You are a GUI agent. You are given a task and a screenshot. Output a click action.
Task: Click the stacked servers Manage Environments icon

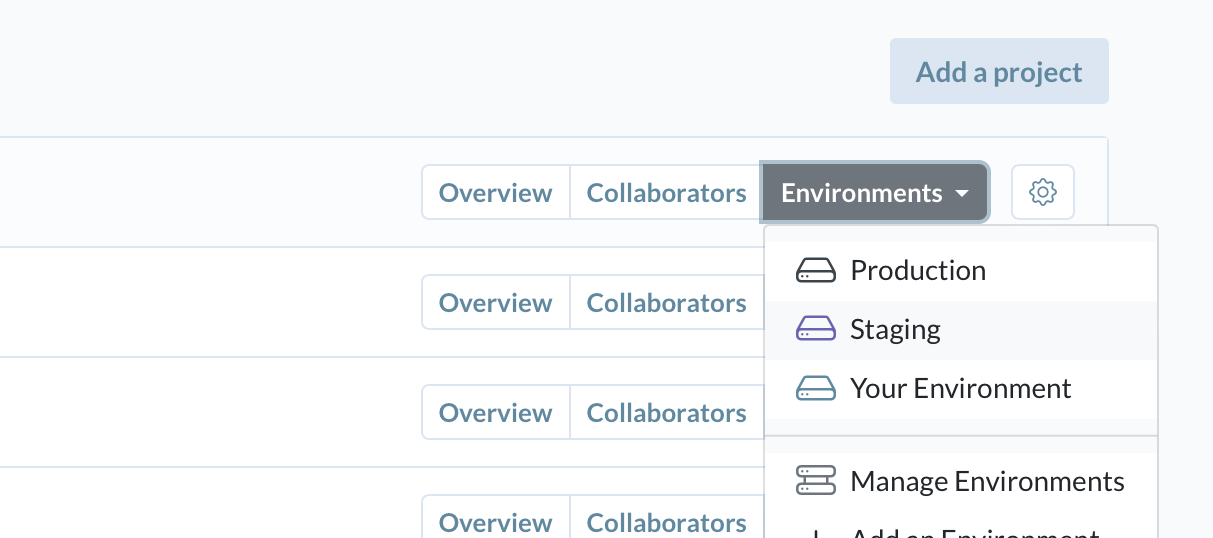pyautogui.click(x=815, y=481)
